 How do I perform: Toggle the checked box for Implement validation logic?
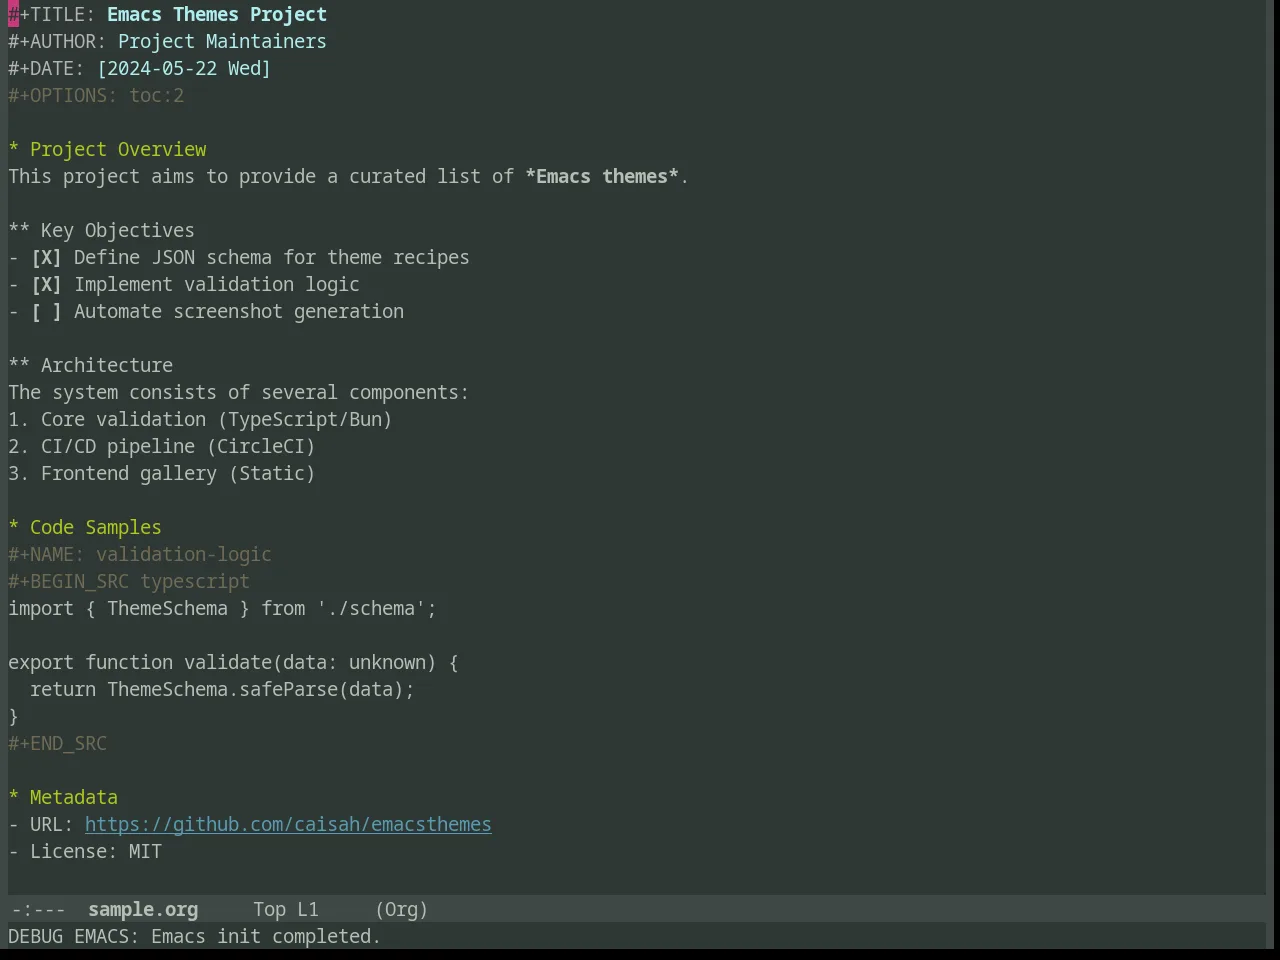[46, 285]
